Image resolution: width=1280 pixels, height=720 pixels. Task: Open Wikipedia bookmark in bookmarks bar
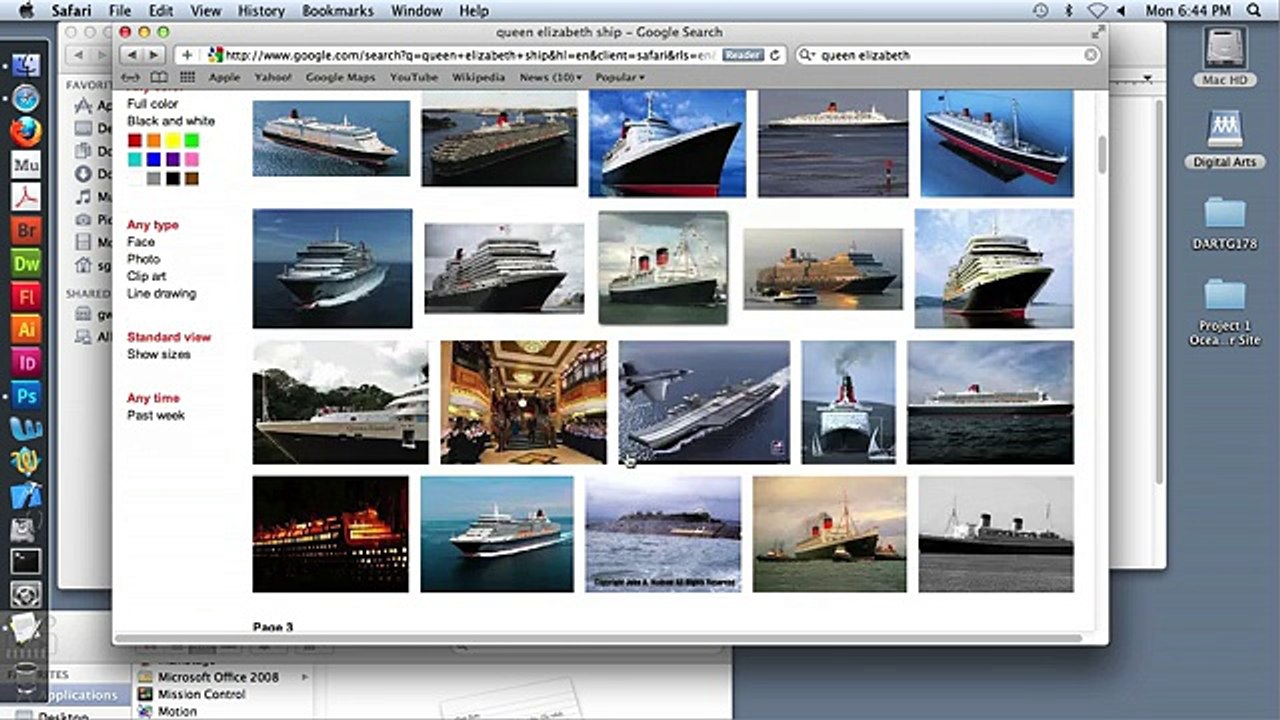pos(478,77)
